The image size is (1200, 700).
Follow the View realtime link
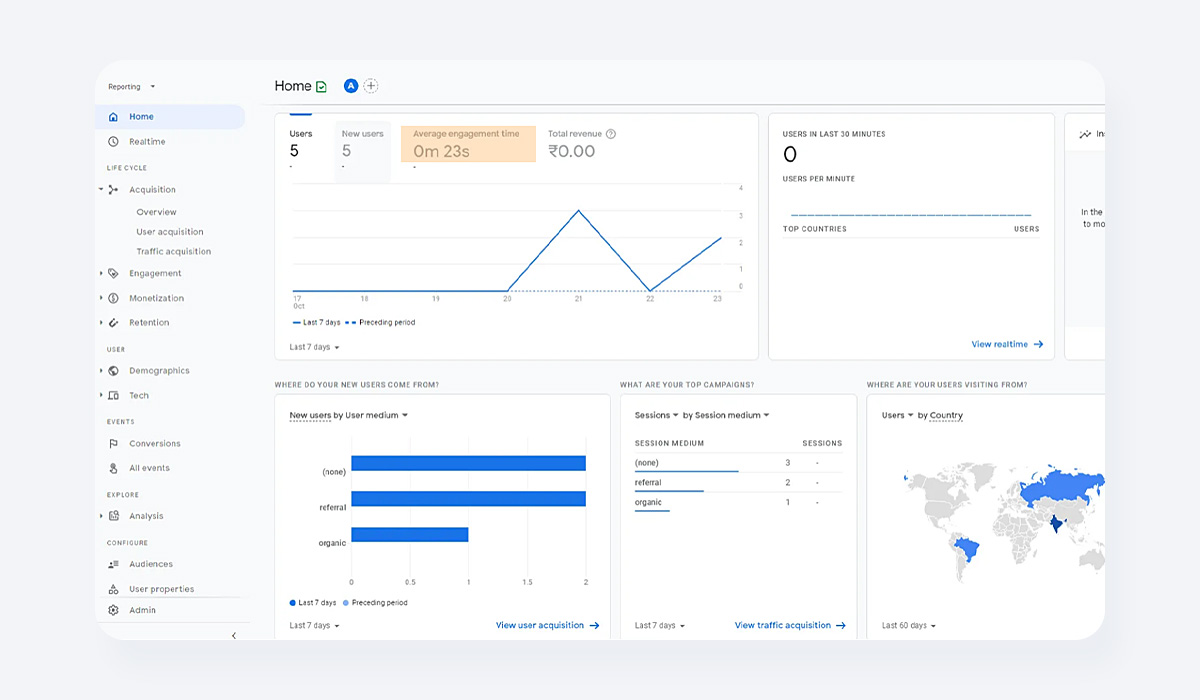click(x=1007, y=344)
